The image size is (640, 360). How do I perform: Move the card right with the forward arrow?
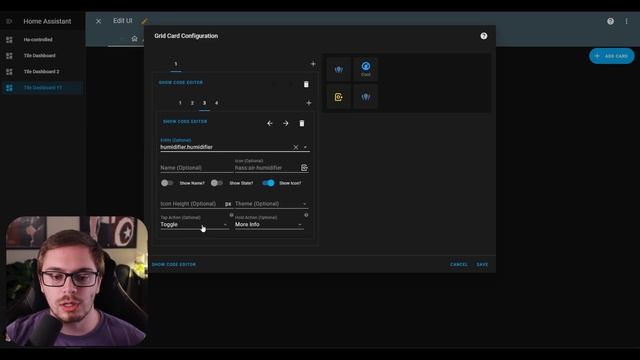(286, 123)
